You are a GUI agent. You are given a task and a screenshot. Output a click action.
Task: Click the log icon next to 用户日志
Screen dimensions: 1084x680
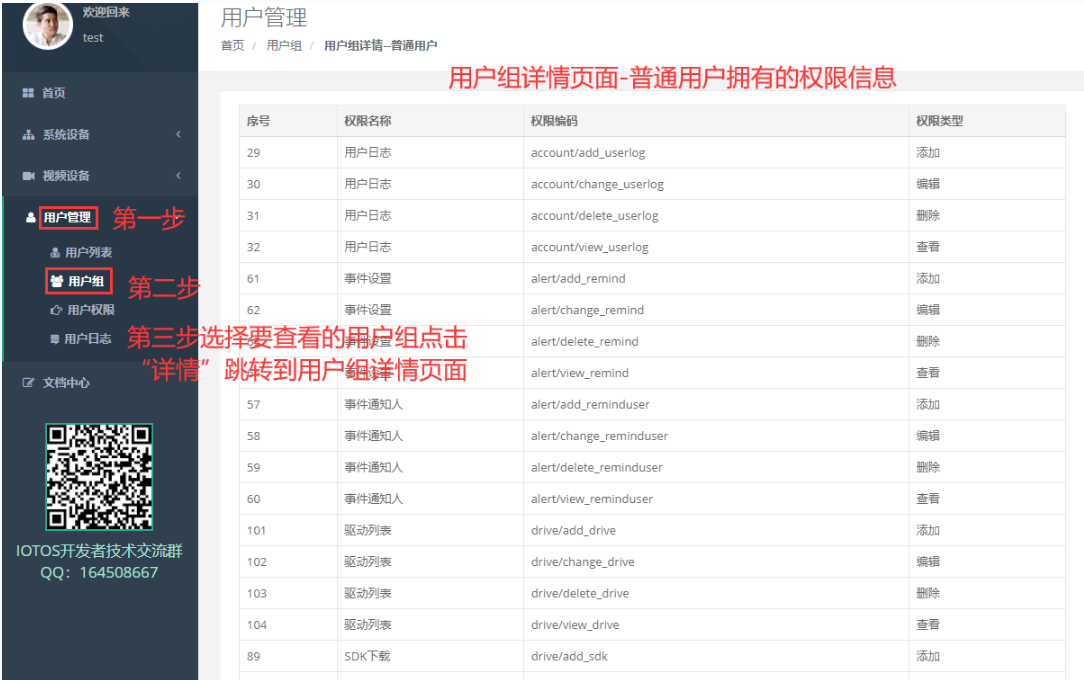click(54, 338)
